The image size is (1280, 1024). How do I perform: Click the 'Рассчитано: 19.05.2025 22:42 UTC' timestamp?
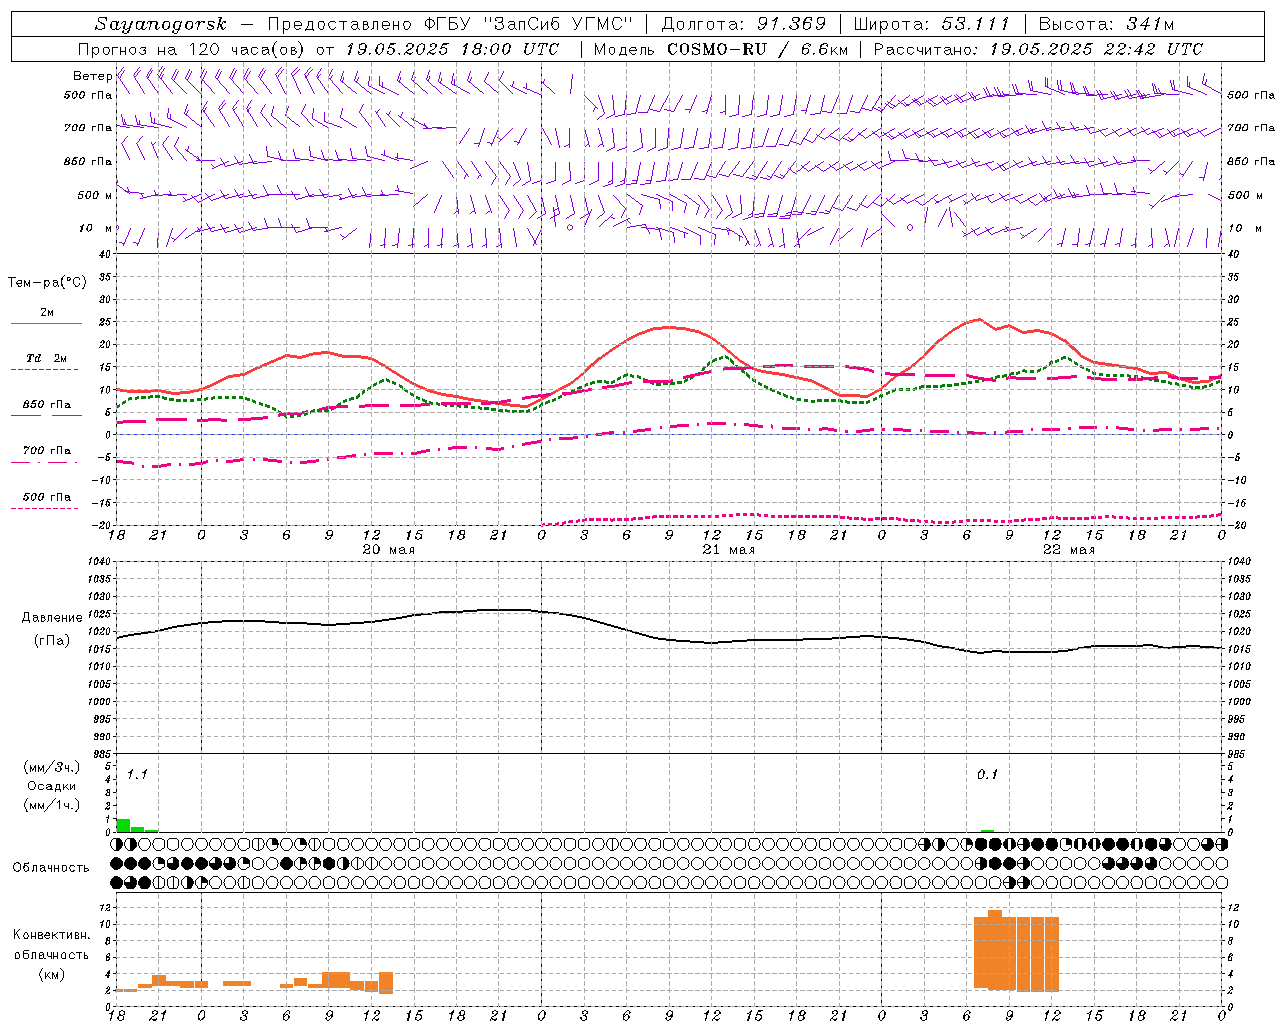coord(1038,49)
